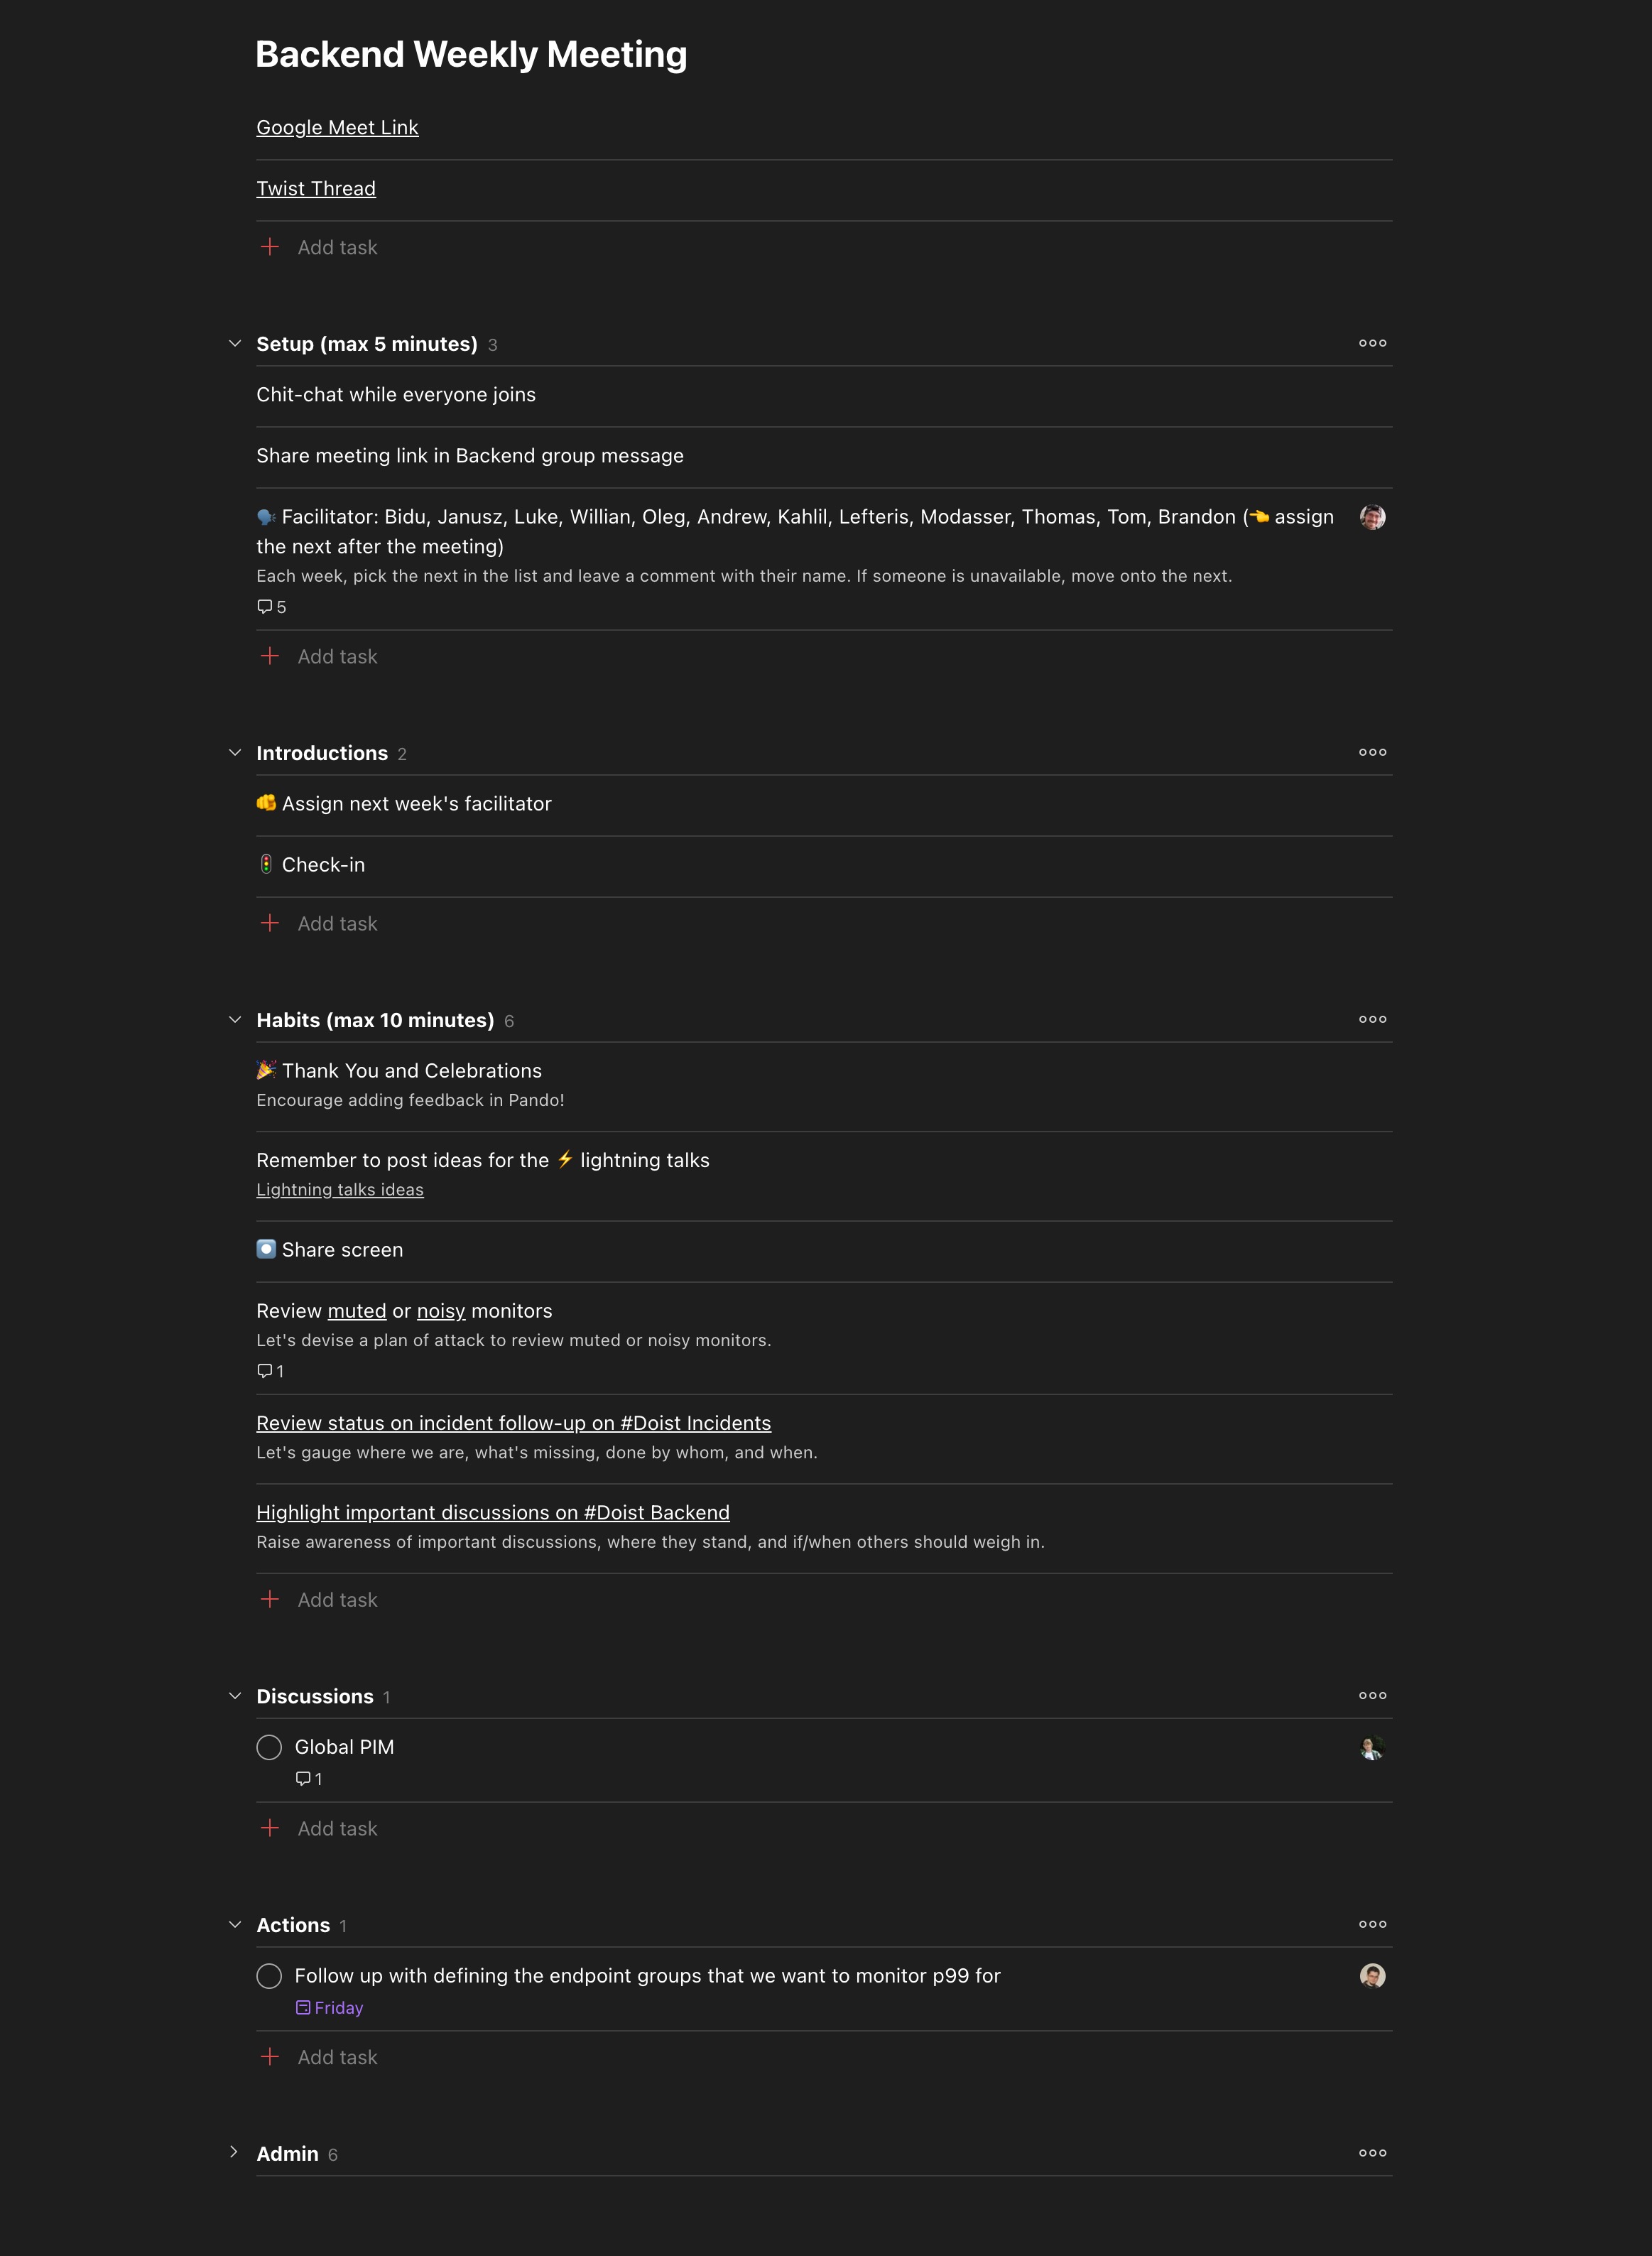This screenshot has width=1652, height=2256.
Task: Open the Admin section three-dot menu
Action: (x=1372, y=2153)
